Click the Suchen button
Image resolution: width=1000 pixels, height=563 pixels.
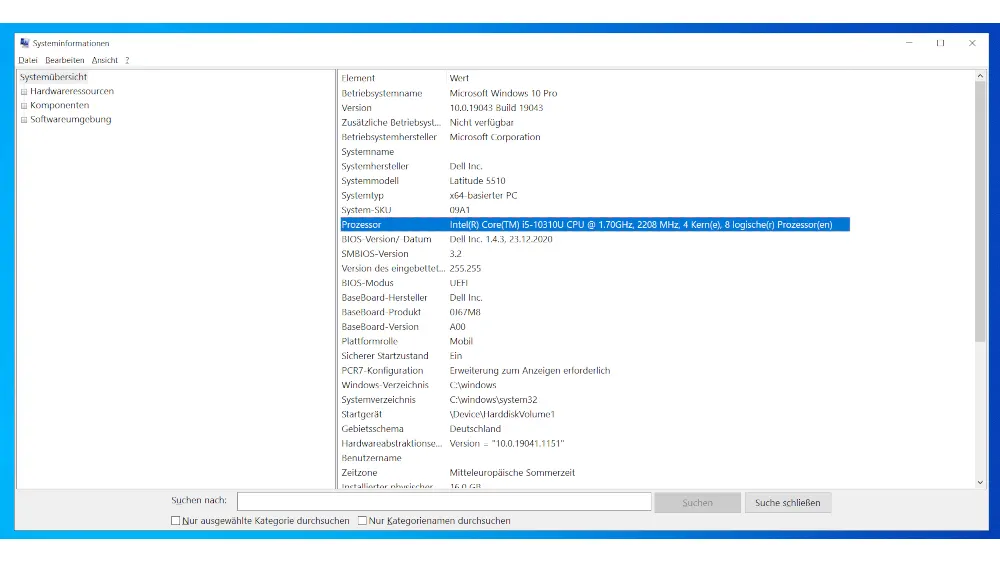[x=697, y=502]
